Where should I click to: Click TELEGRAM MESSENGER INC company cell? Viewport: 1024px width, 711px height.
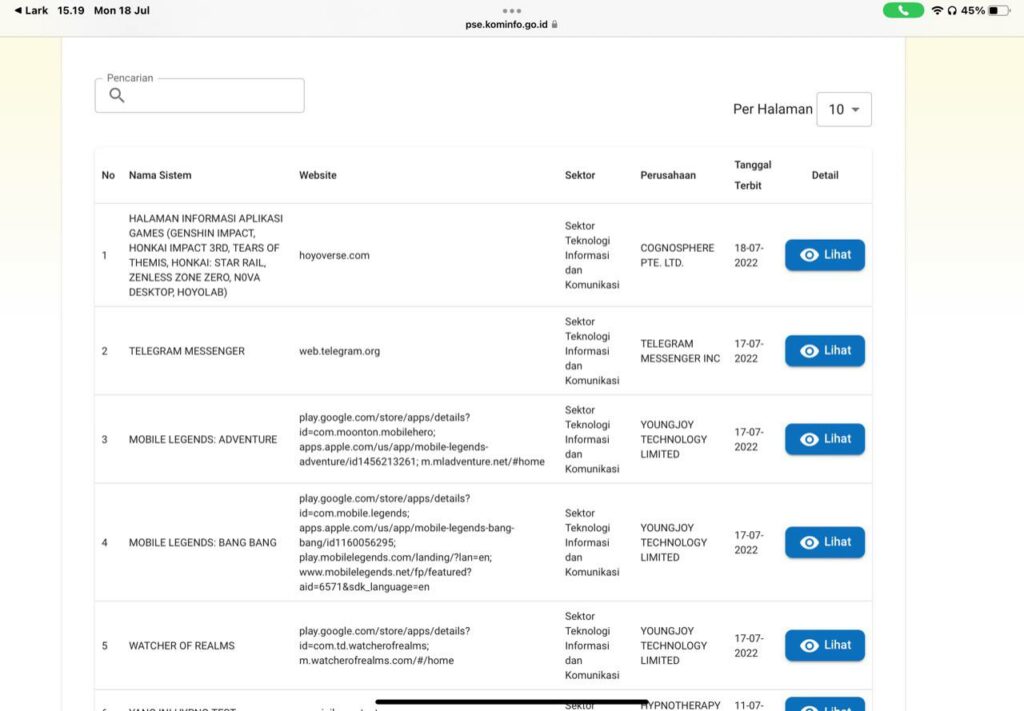(x=680, y=351)
